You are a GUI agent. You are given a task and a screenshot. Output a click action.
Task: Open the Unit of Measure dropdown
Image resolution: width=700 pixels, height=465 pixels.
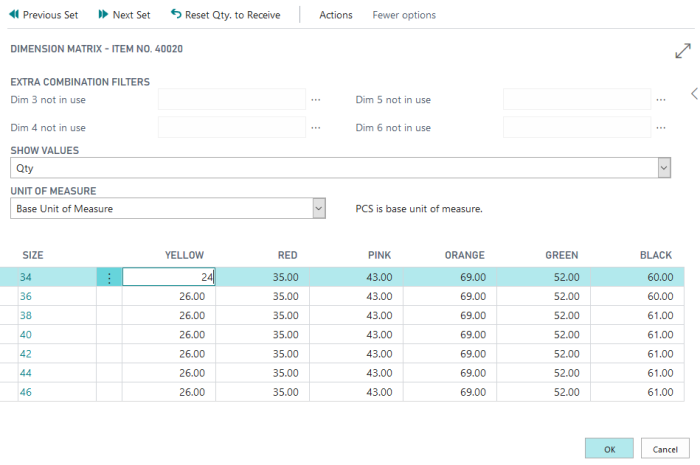point(319,209)
